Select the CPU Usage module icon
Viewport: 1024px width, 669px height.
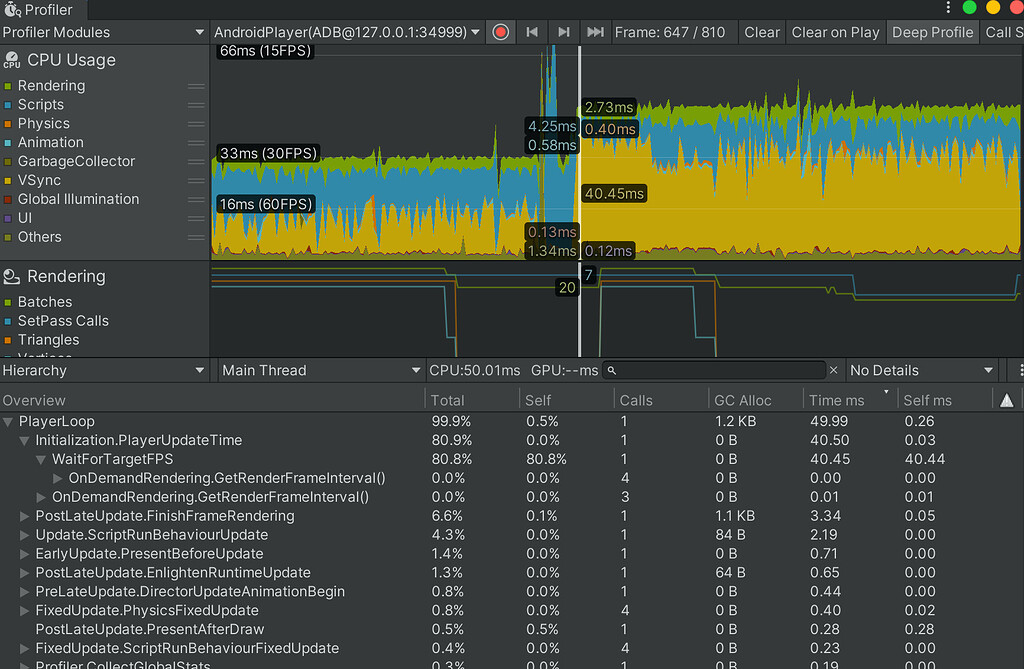coord(11,60)
